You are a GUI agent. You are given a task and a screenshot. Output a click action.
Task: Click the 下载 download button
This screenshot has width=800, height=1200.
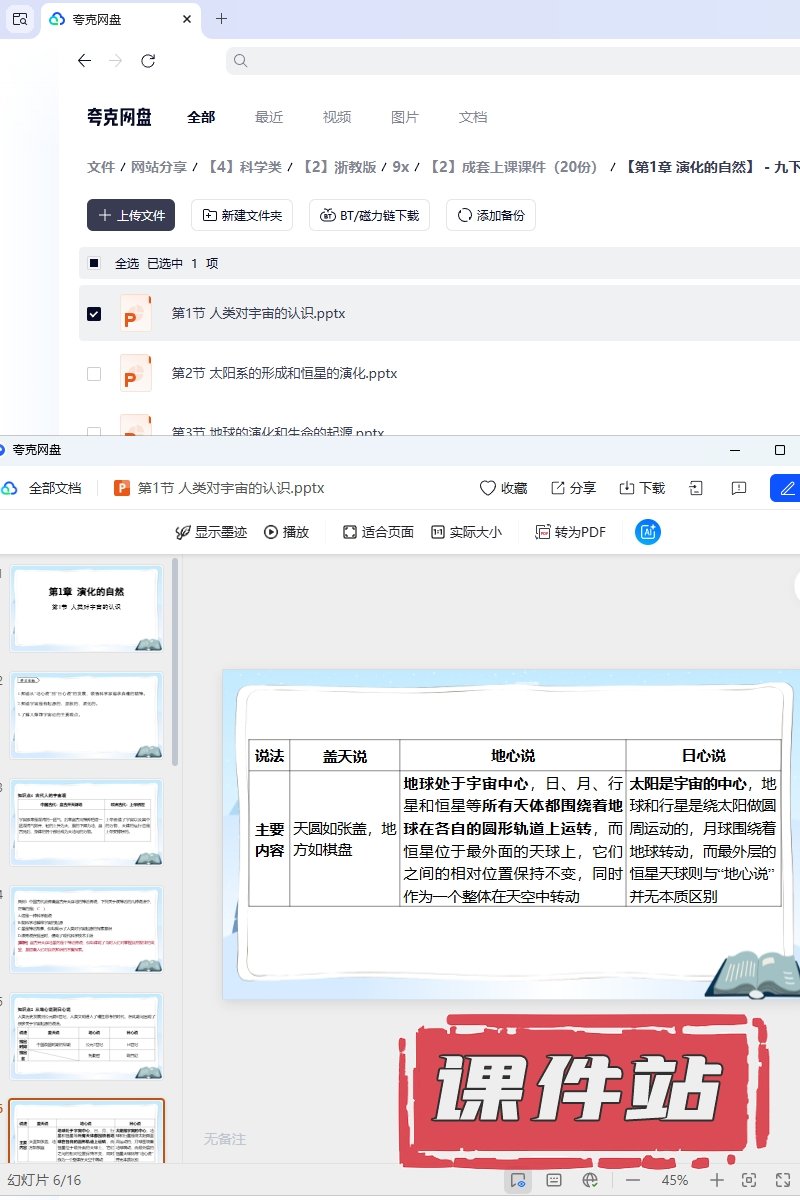tap(641, 488)
